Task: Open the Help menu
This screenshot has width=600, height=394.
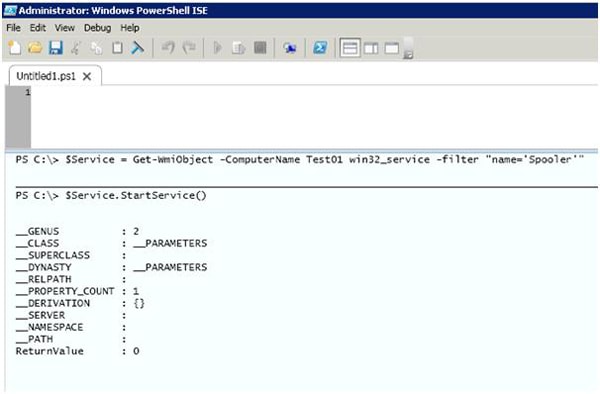Action: [x=130, y=28]
